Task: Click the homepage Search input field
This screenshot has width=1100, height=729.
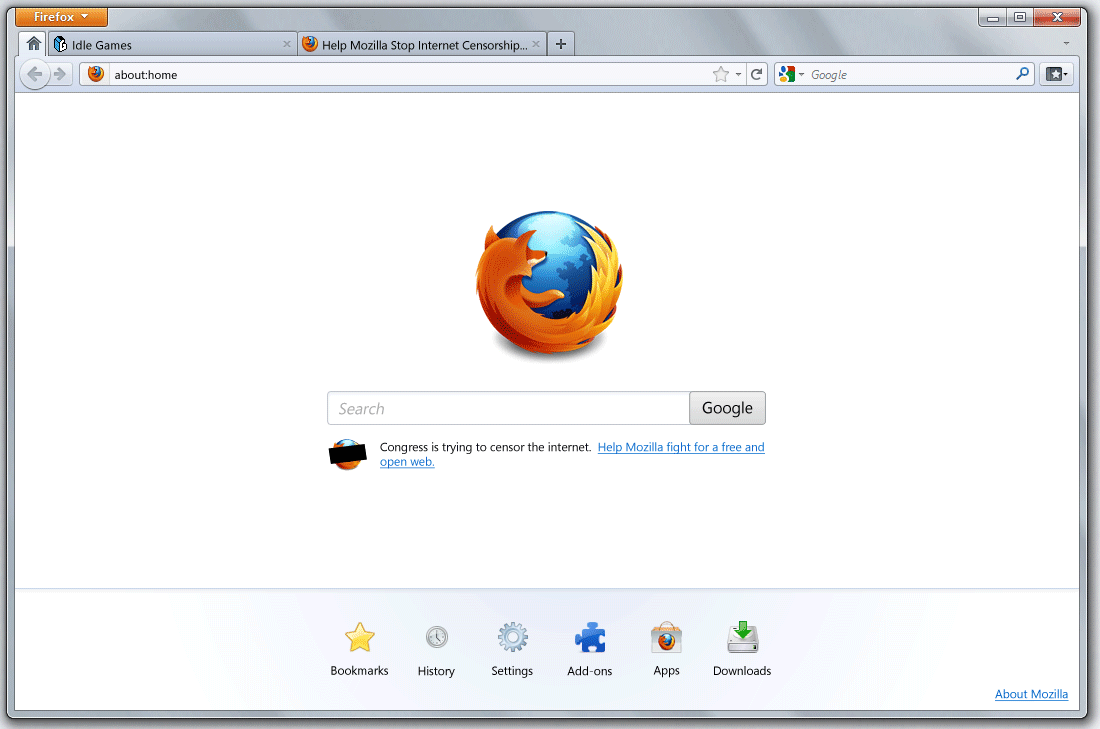Action: point(508,408)
